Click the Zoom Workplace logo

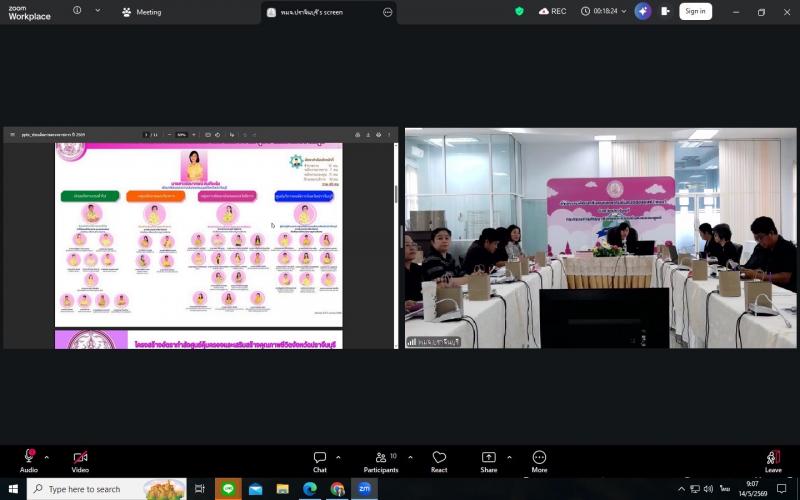(30, 12)
